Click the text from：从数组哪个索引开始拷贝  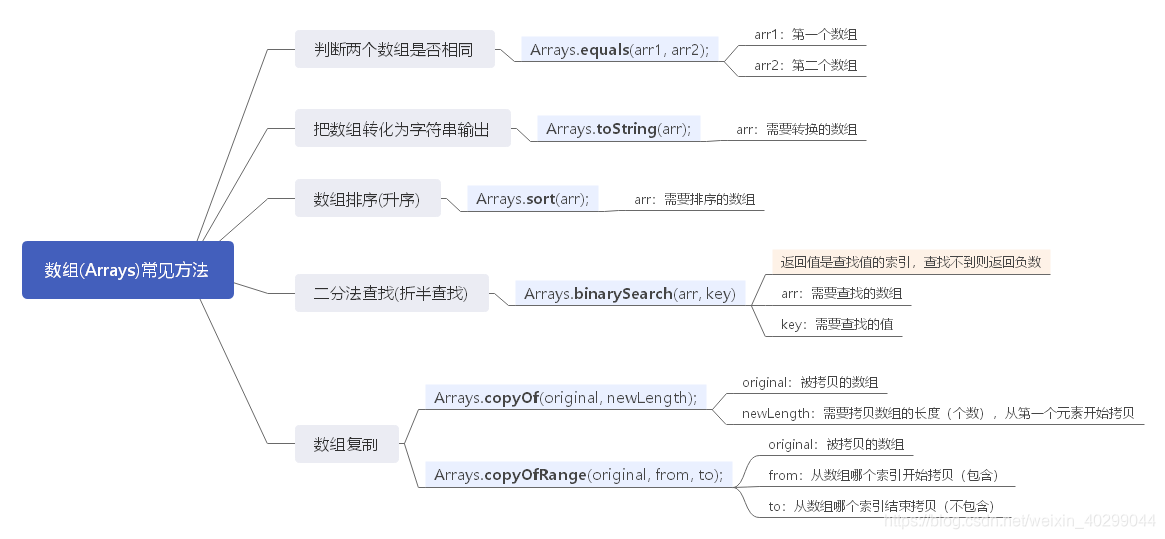[884, 475]
